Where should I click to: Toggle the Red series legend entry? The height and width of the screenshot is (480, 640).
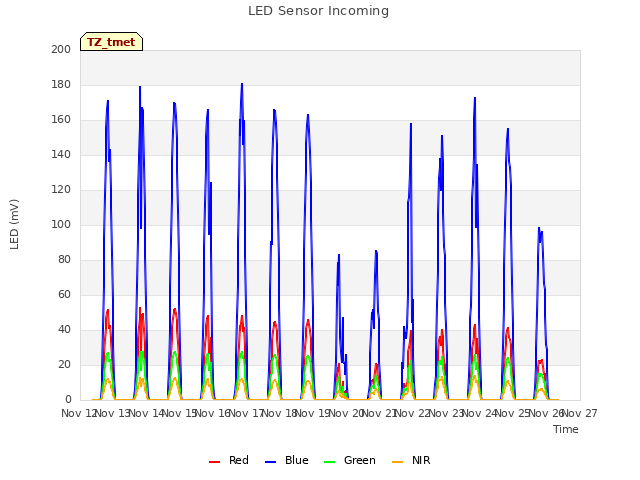point(229,460)
